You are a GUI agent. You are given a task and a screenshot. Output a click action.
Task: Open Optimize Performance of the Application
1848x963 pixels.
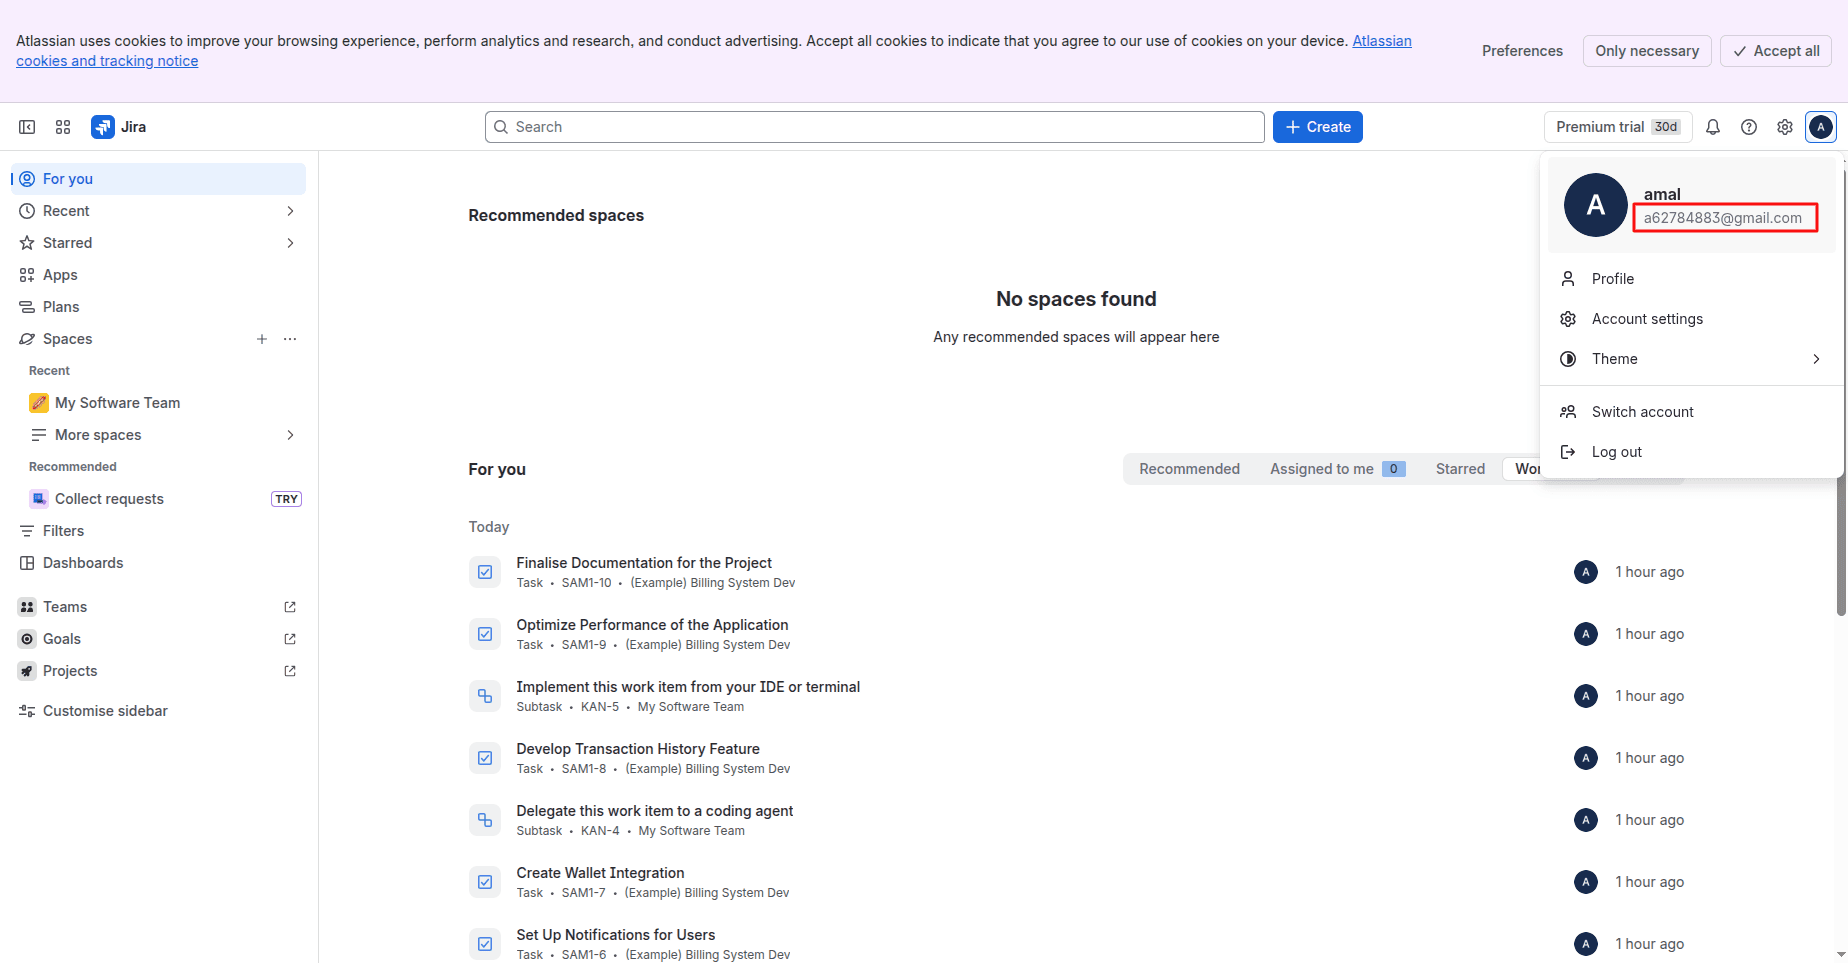tap(652, 625)
